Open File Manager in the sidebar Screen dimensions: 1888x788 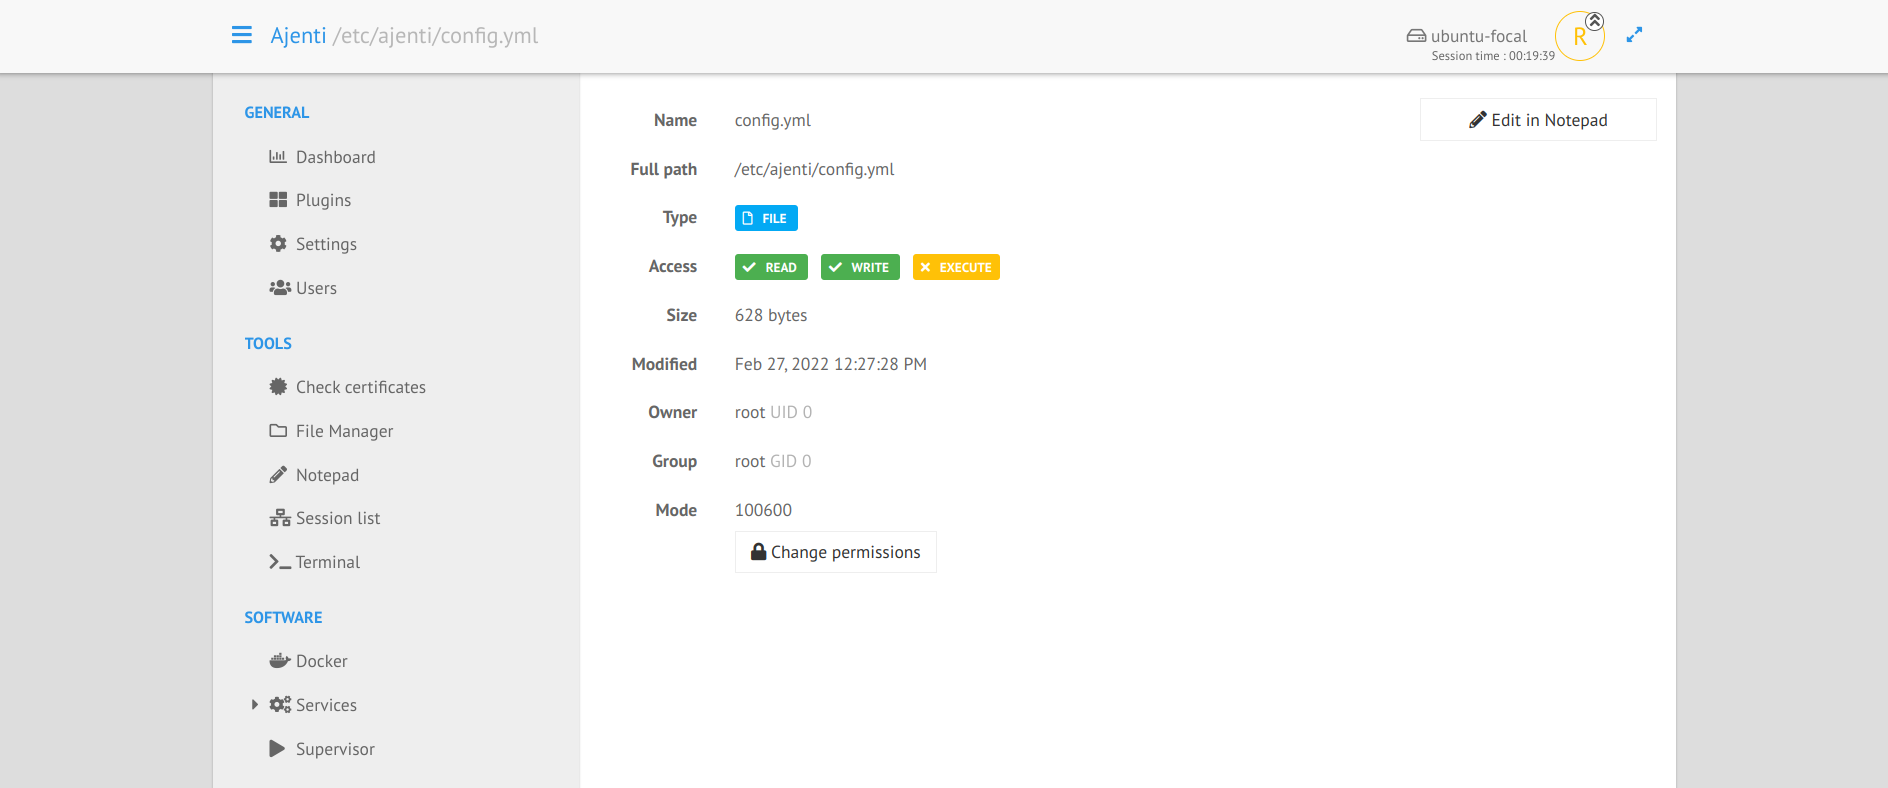344,431
